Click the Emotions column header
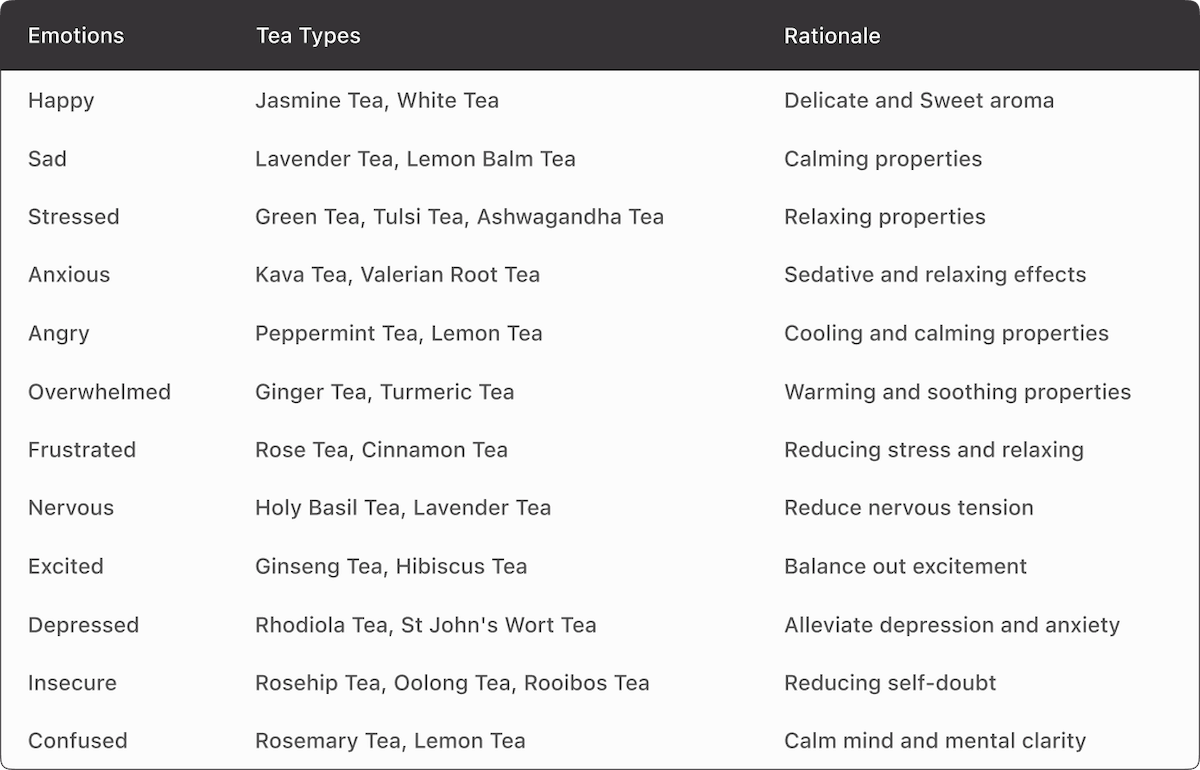The width and height of the screenshot is (1200, 770). (x=76, y=36)
